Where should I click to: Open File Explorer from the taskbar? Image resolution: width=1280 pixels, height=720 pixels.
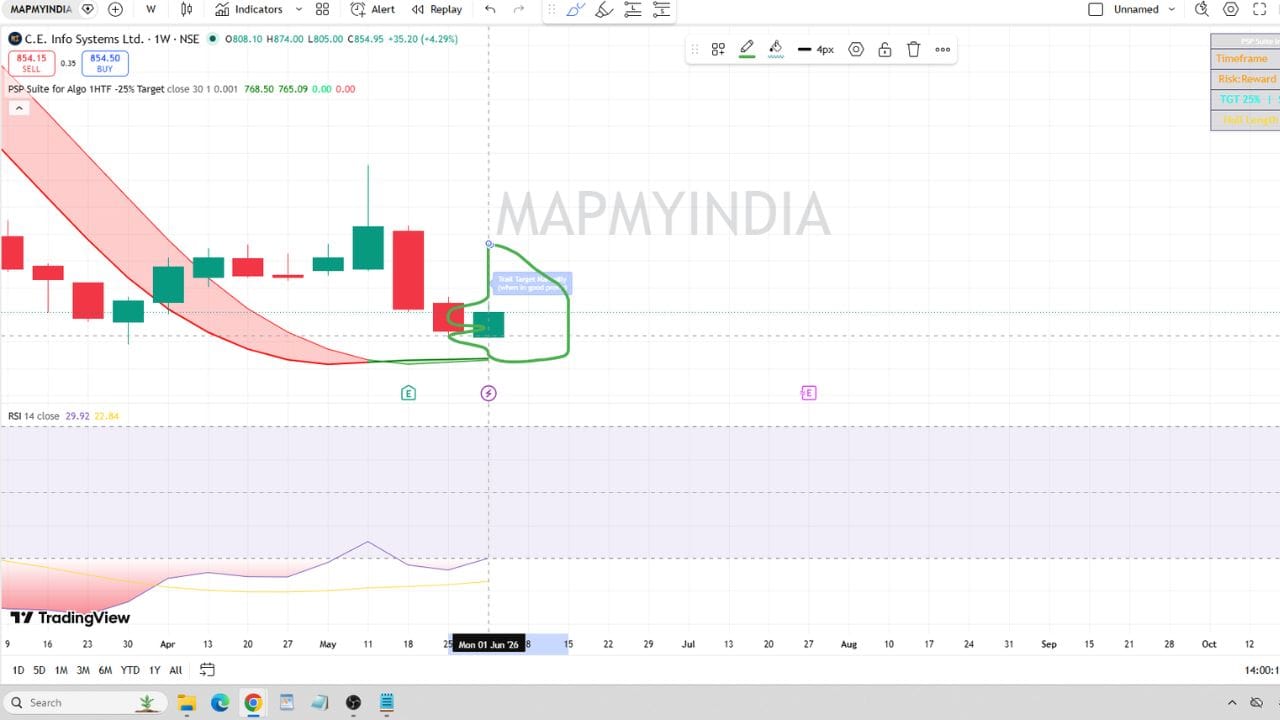186,703
